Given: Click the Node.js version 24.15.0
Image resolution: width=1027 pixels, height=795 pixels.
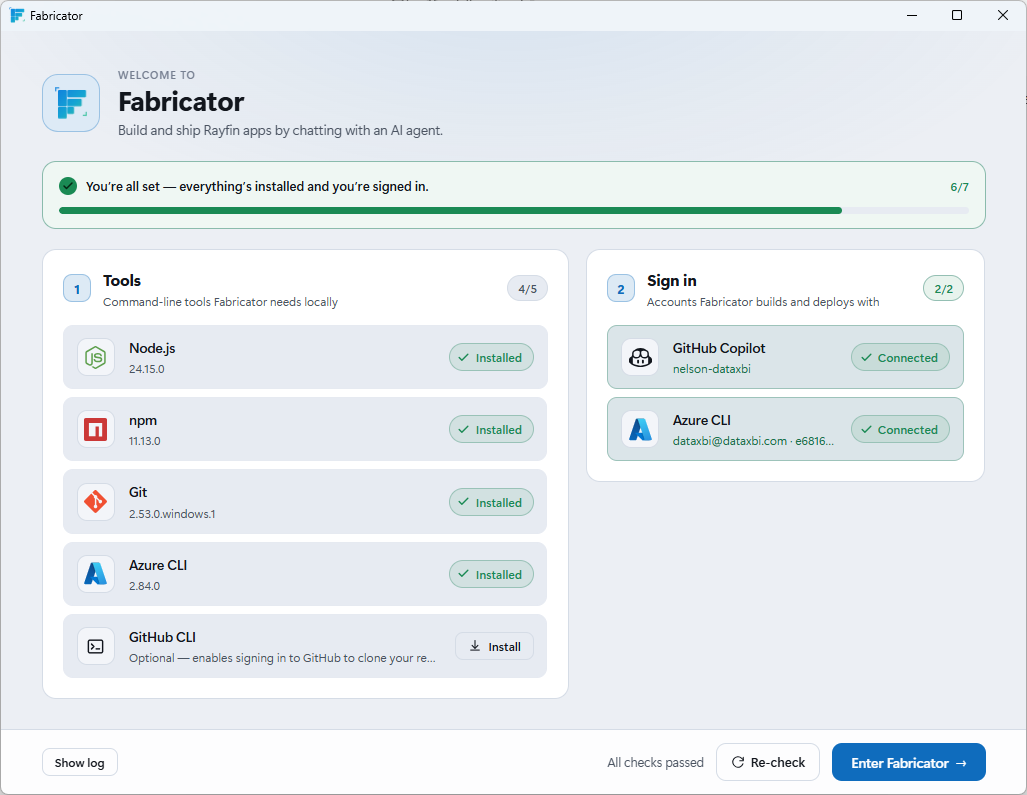Looking at the screenshot, I should point(147,369).
